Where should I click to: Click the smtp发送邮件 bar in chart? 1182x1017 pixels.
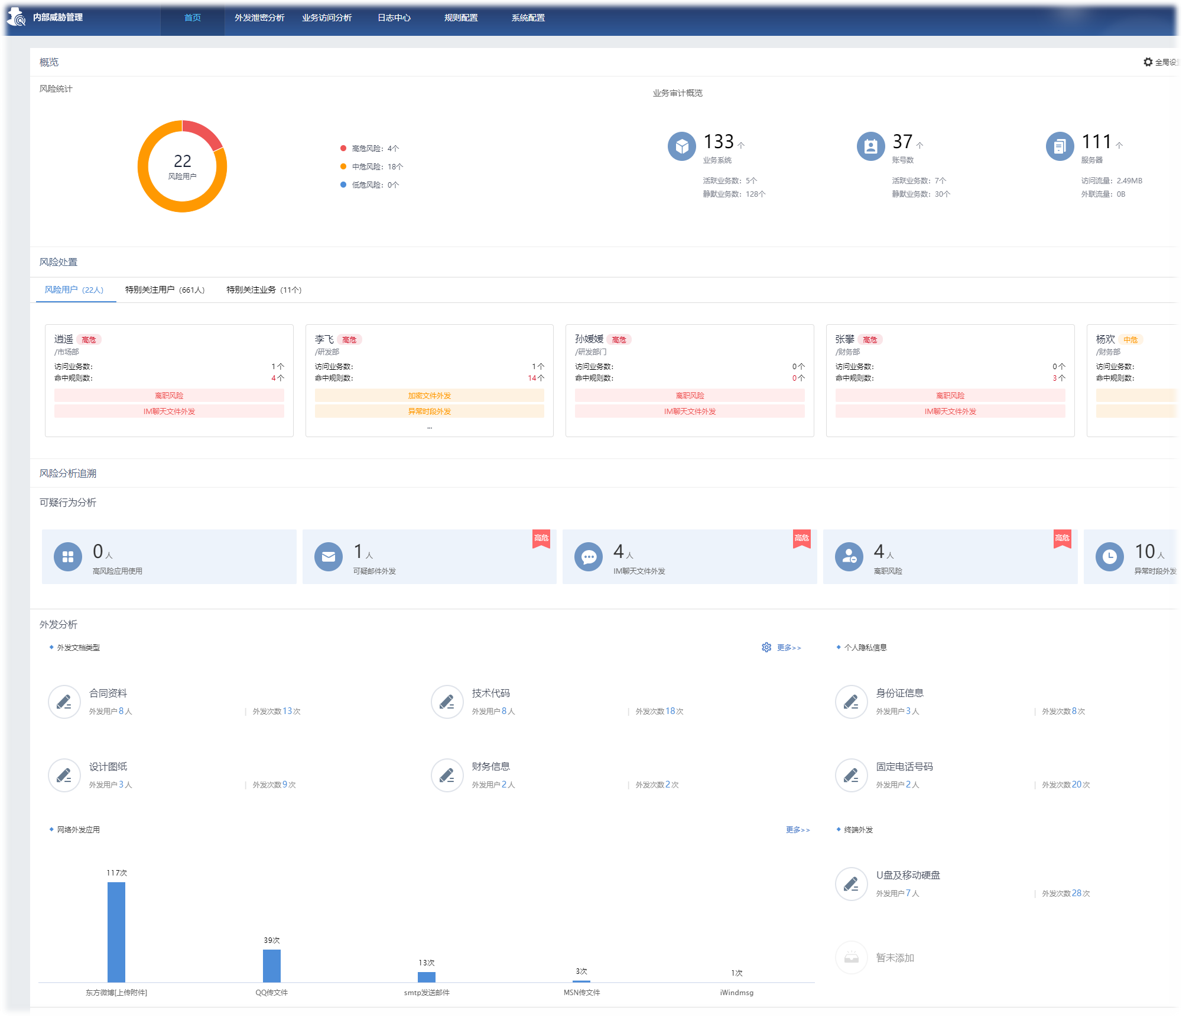tap(427, 977)
